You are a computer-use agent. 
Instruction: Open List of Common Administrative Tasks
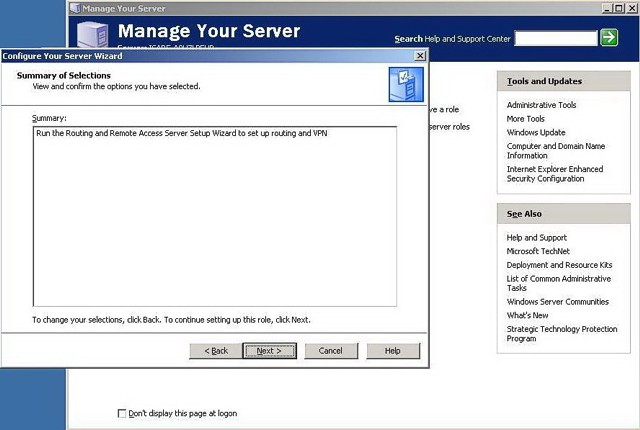pyautogui.click(x=558, y=283)
